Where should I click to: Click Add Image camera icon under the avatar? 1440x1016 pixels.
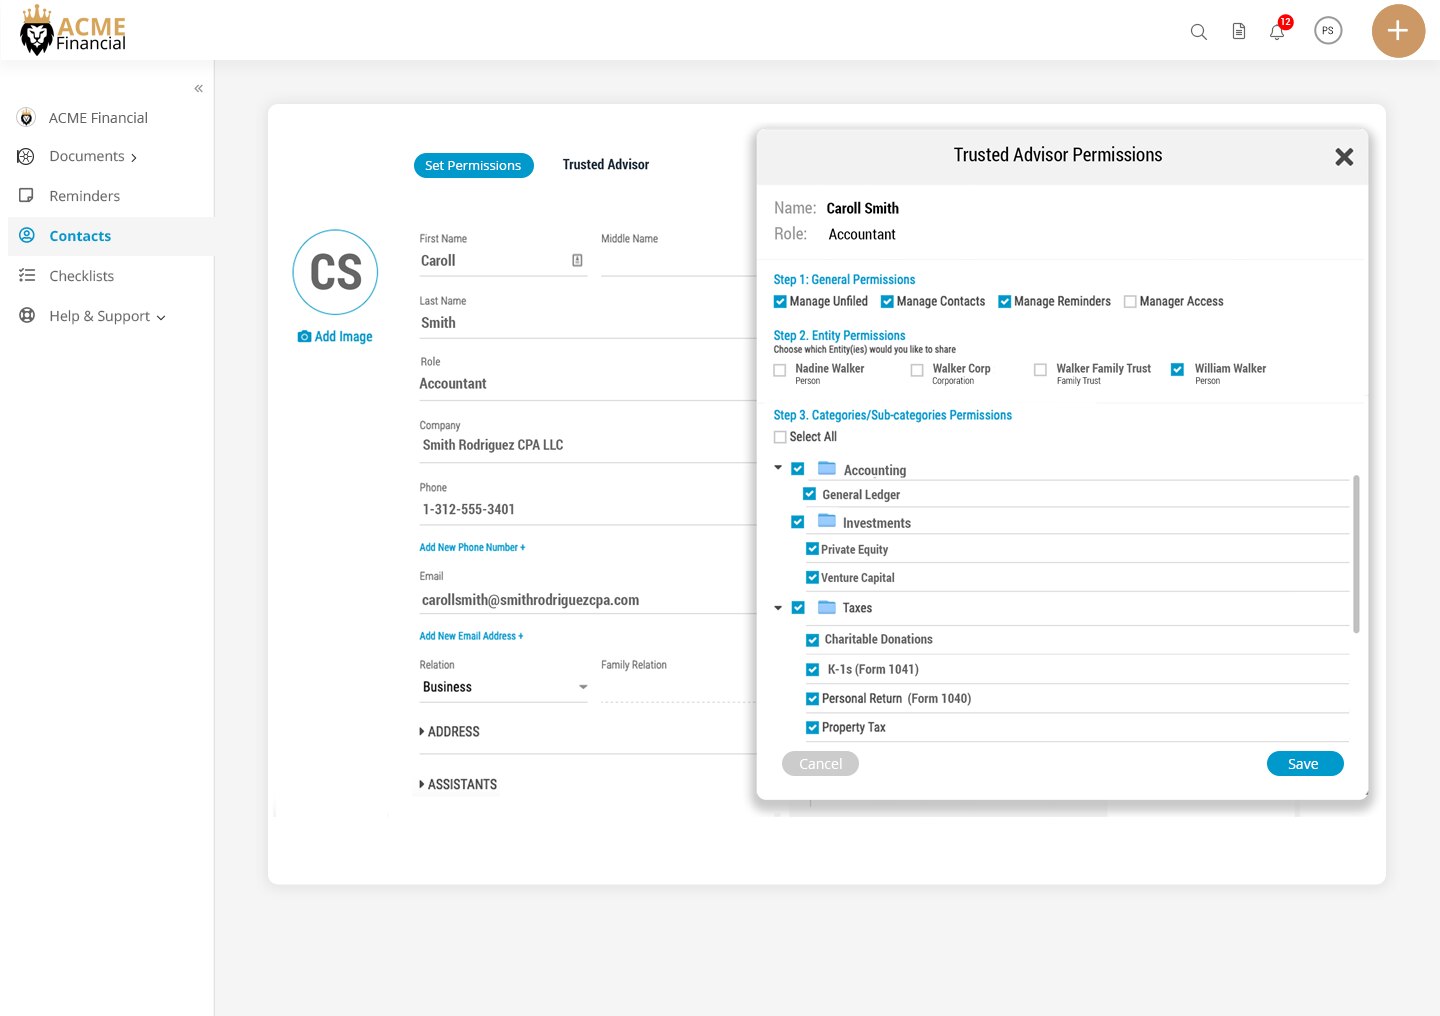[305, 337]
